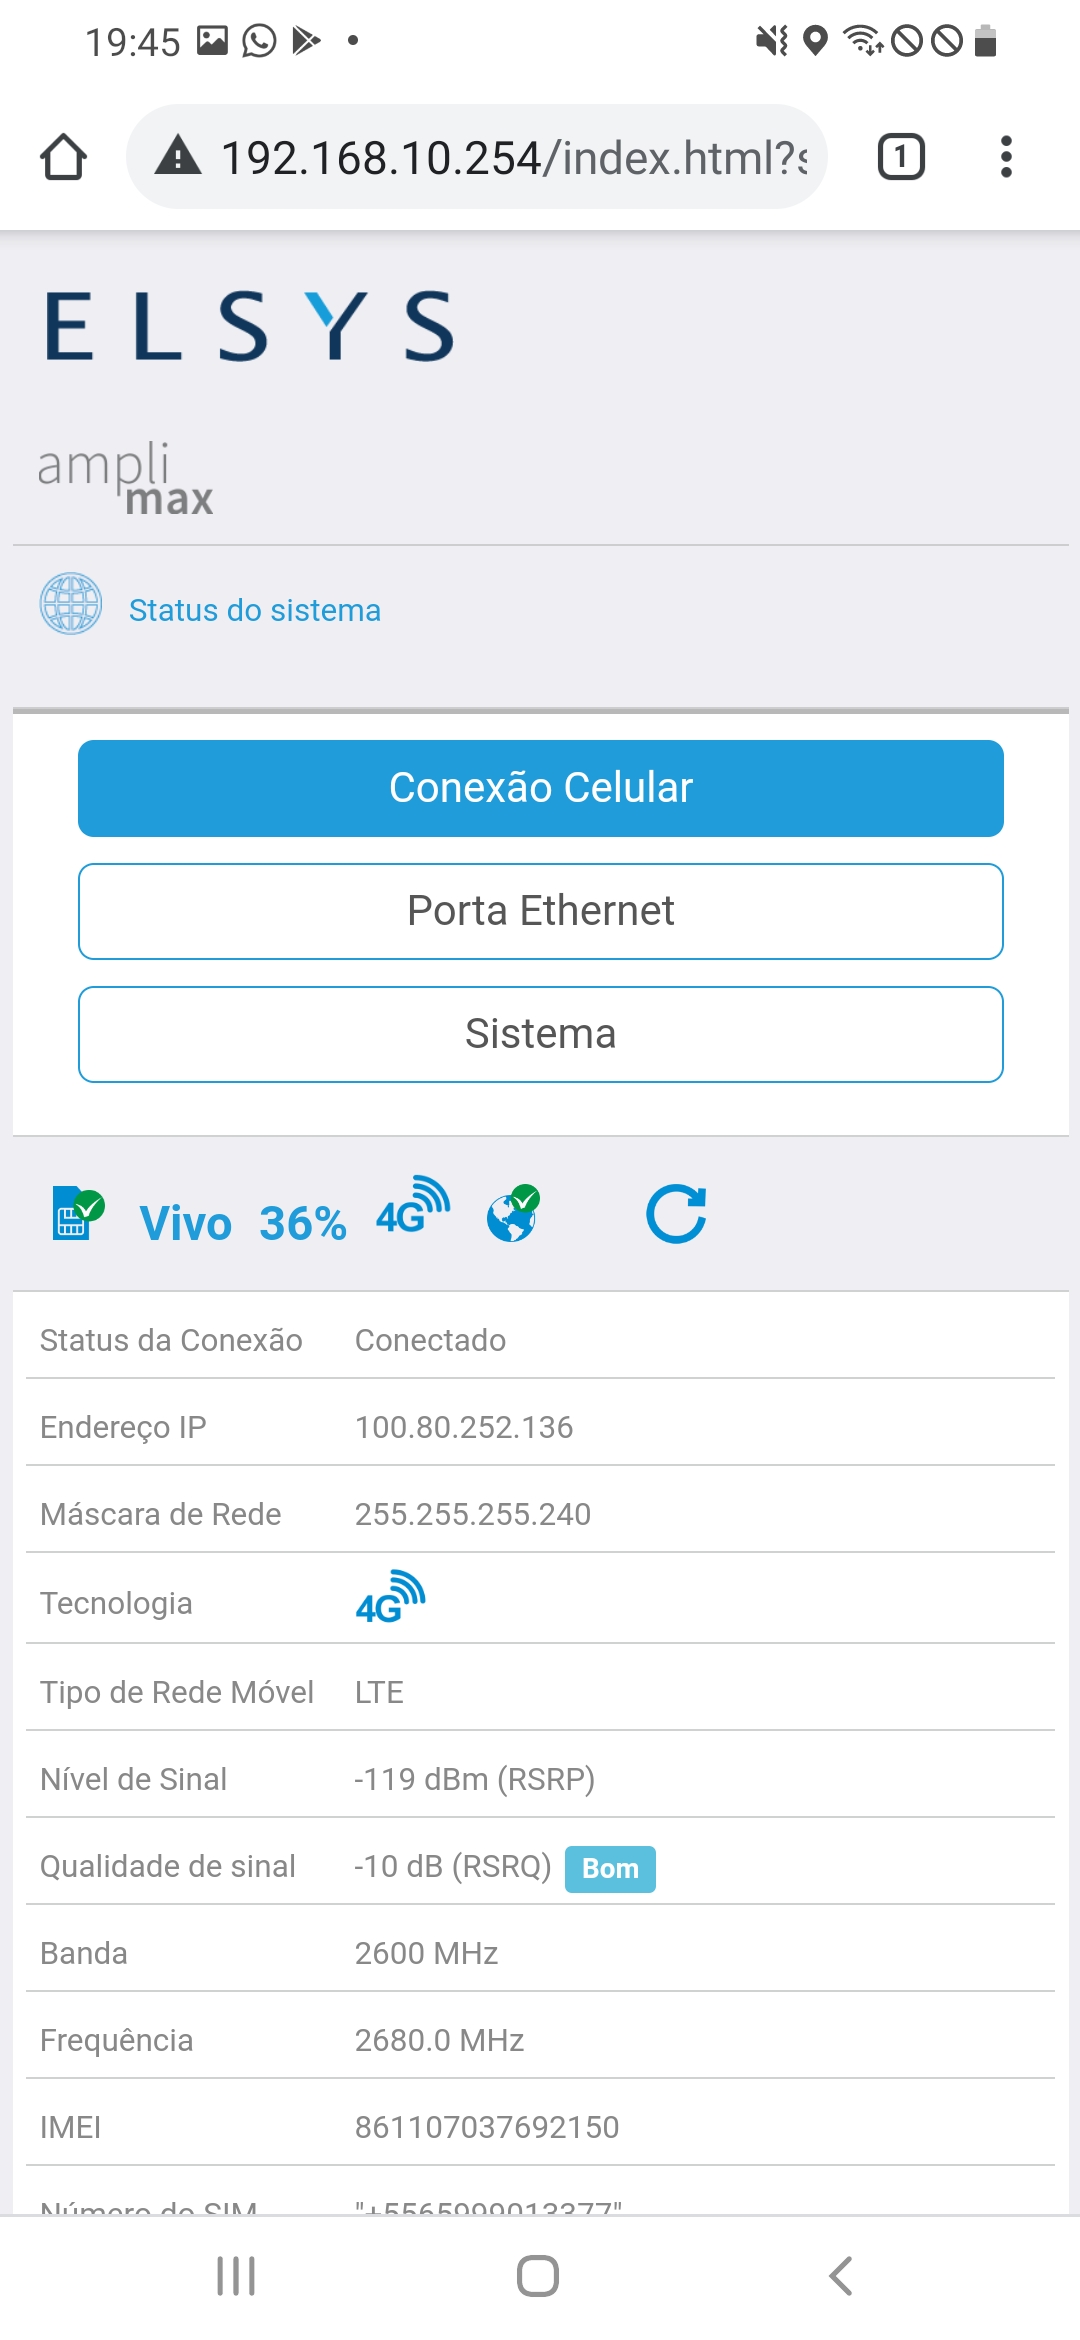
Task: Open the Sistema tab
Action: (x=540, y=1034)
